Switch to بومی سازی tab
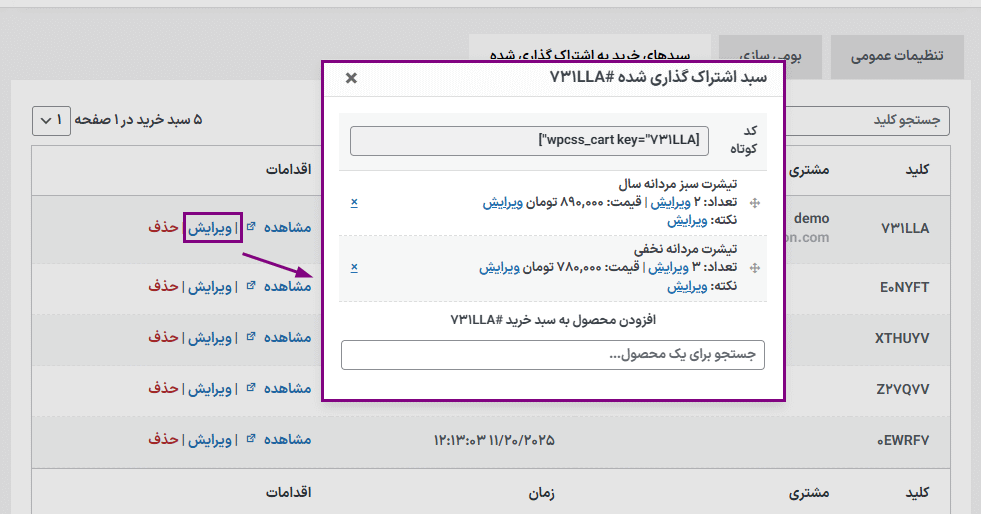The image size is (981, 514). pos(770,56)
